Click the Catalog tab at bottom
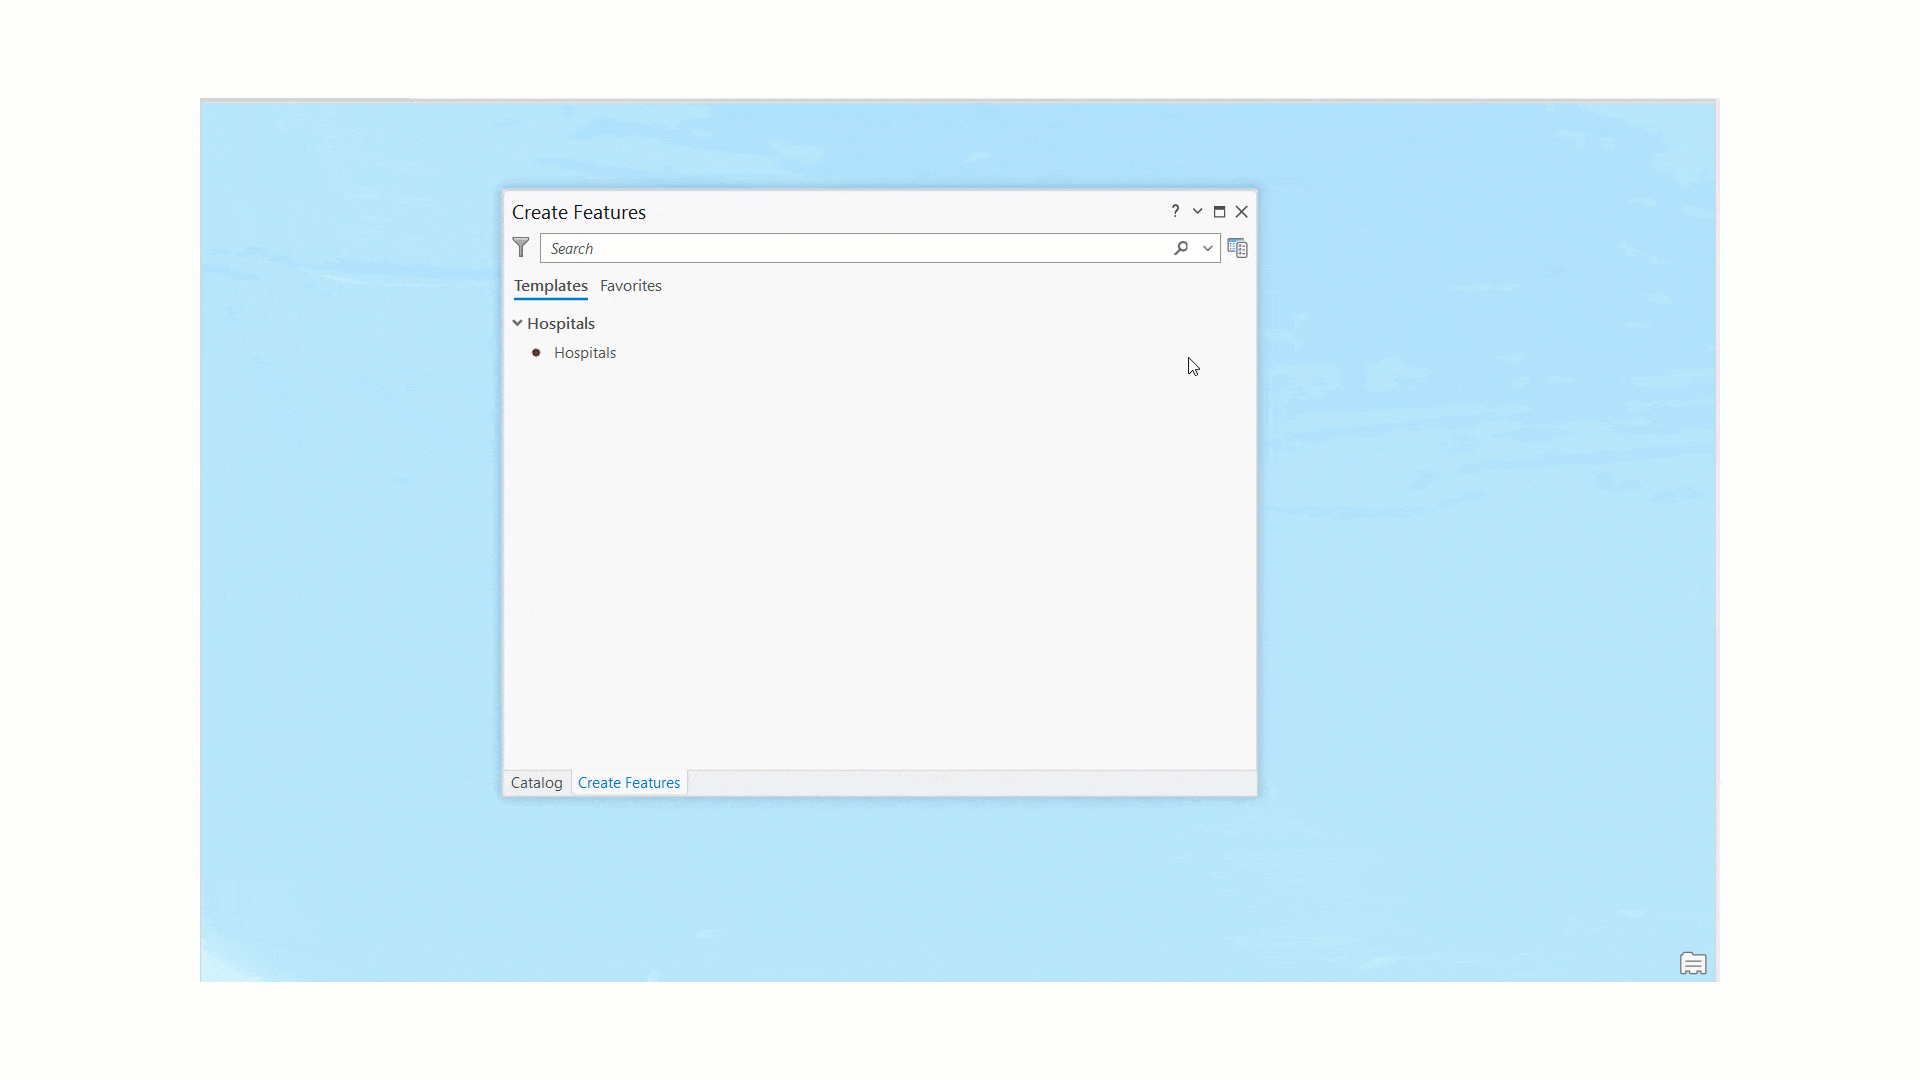 pyautogui.click(x=537, y=782)
